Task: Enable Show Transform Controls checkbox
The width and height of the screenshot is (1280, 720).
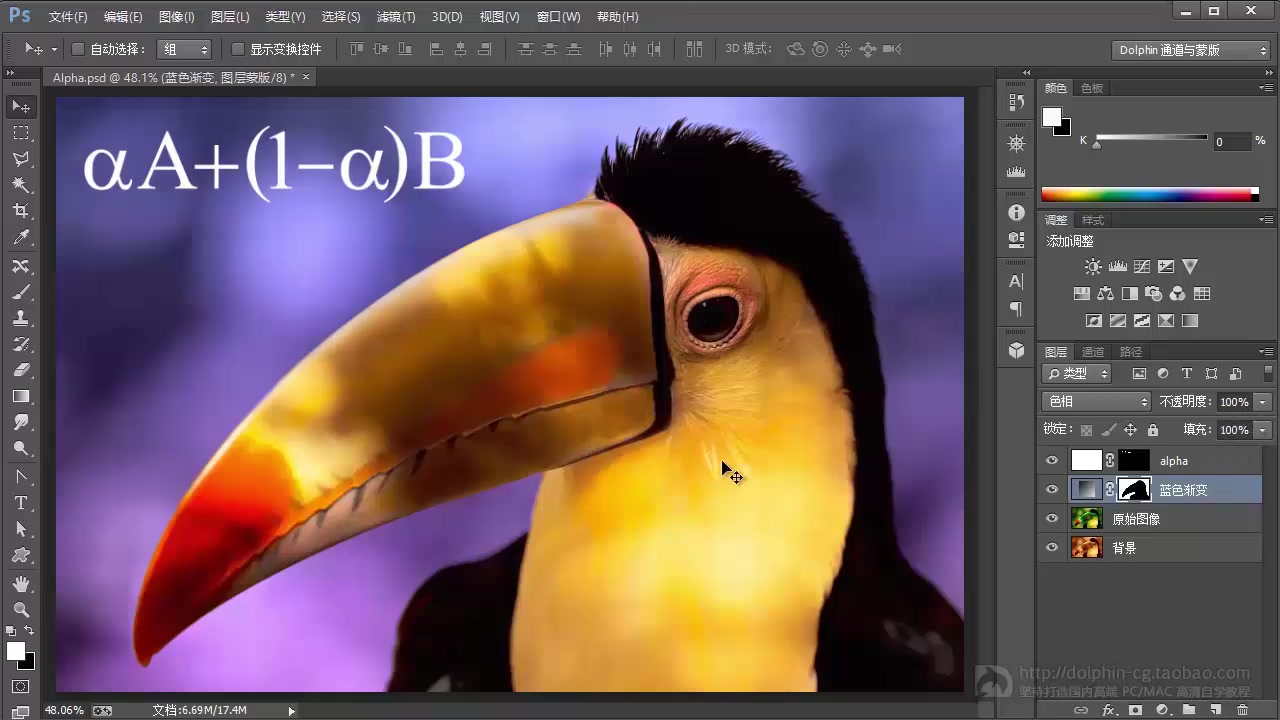Action: [238, 49]
